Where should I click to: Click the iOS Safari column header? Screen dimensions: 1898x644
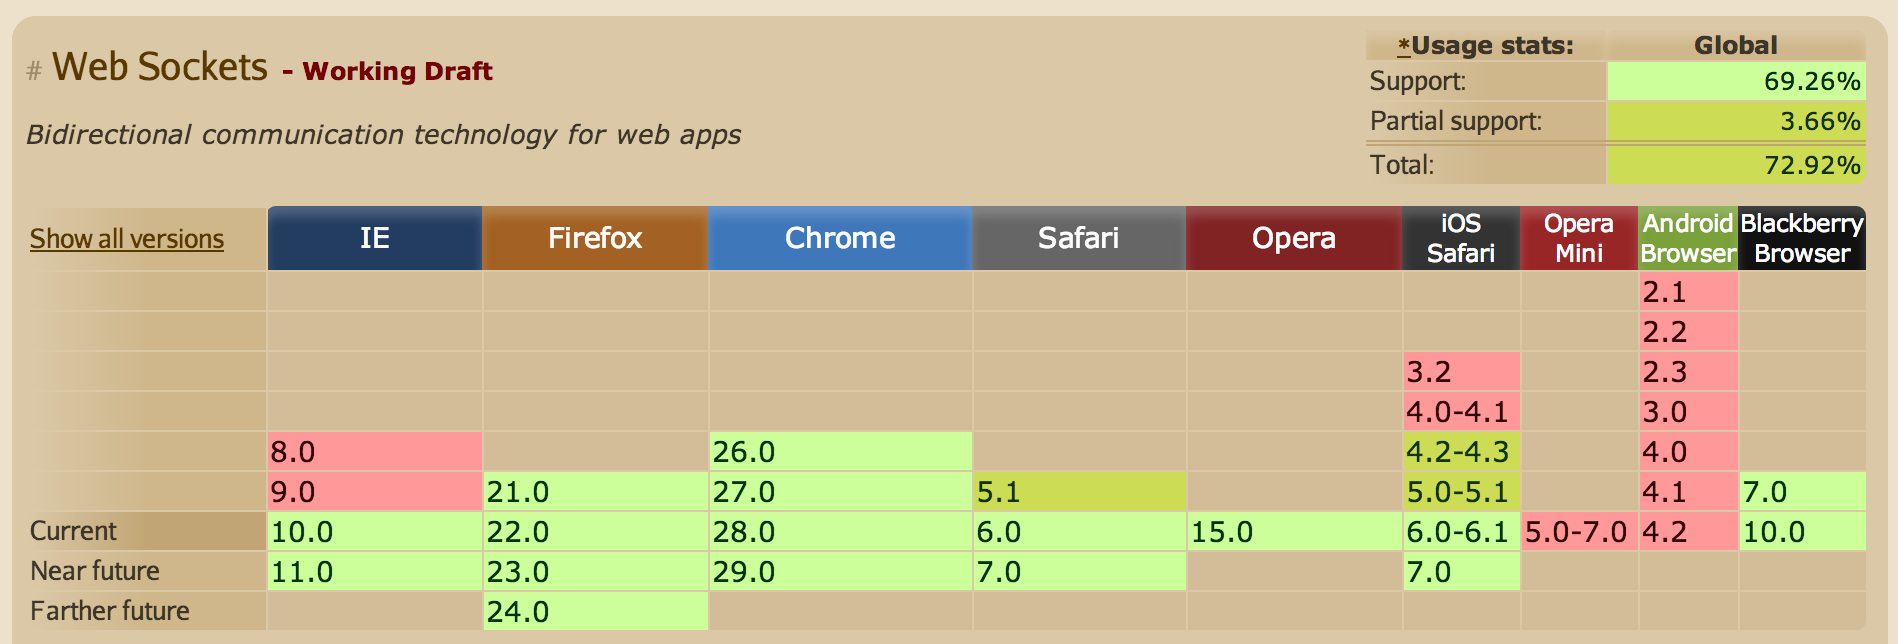click(1460, 238)
